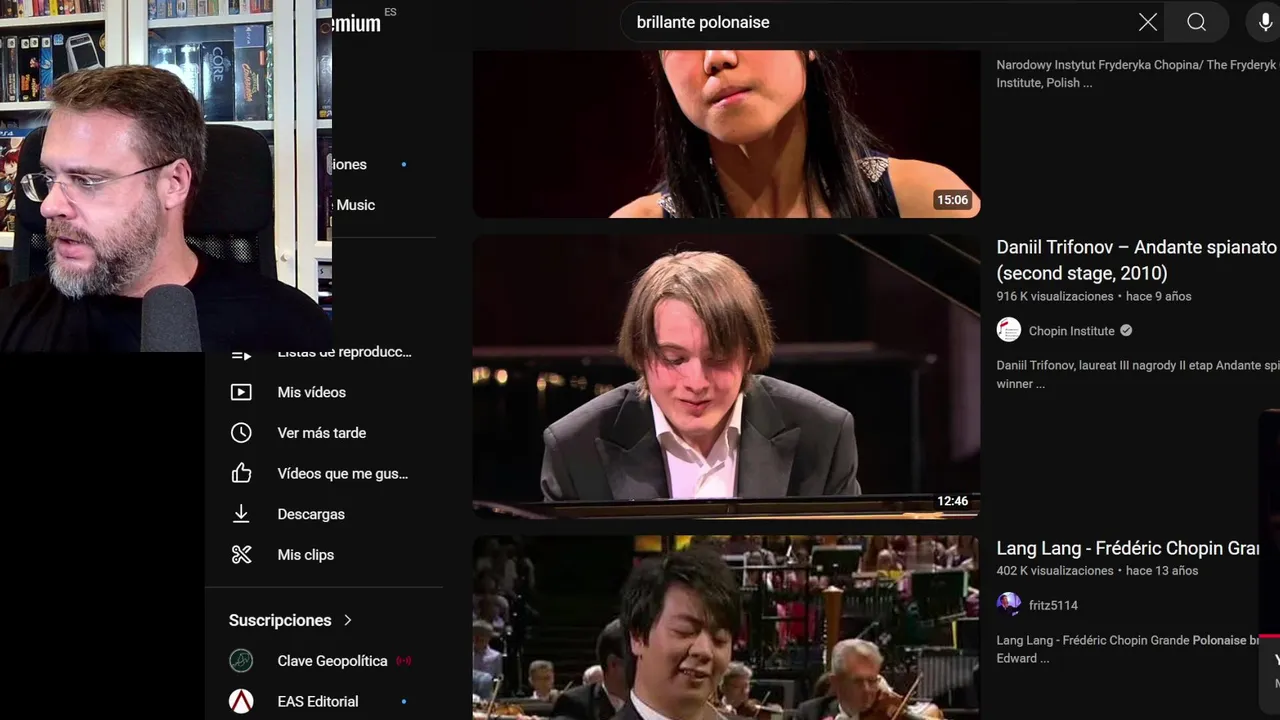Click the Chopin Institute channel avatar

[x=1009, y=330]
